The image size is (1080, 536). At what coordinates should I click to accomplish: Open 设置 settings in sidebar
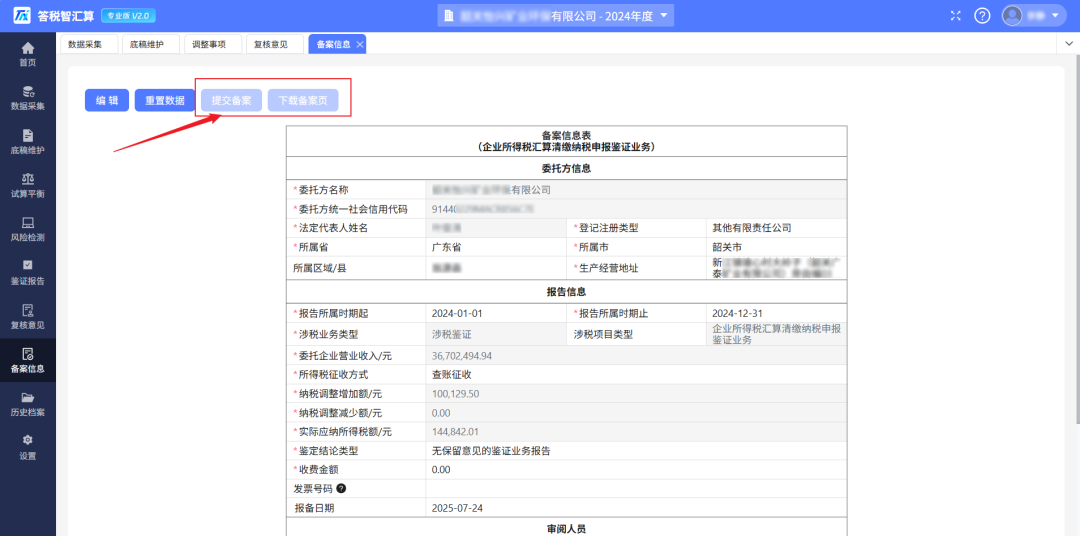pyautogui.click(x=28, y=448)
